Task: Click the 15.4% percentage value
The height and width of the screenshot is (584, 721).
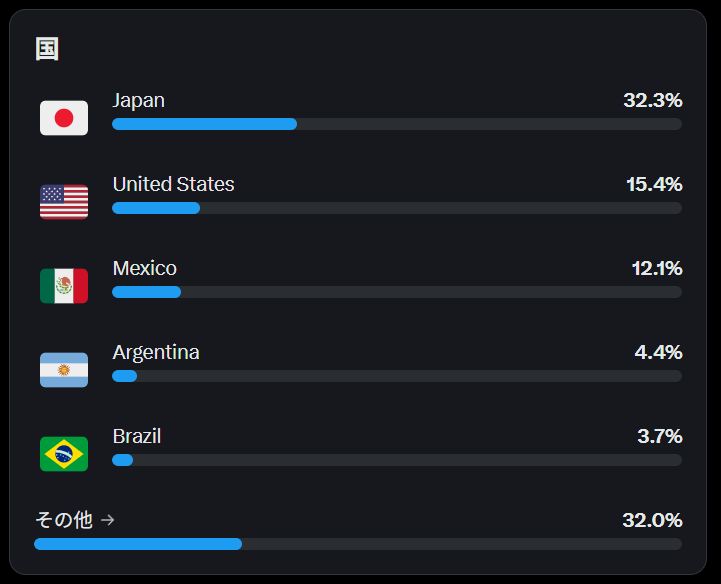Action: (x=654, y=184)
